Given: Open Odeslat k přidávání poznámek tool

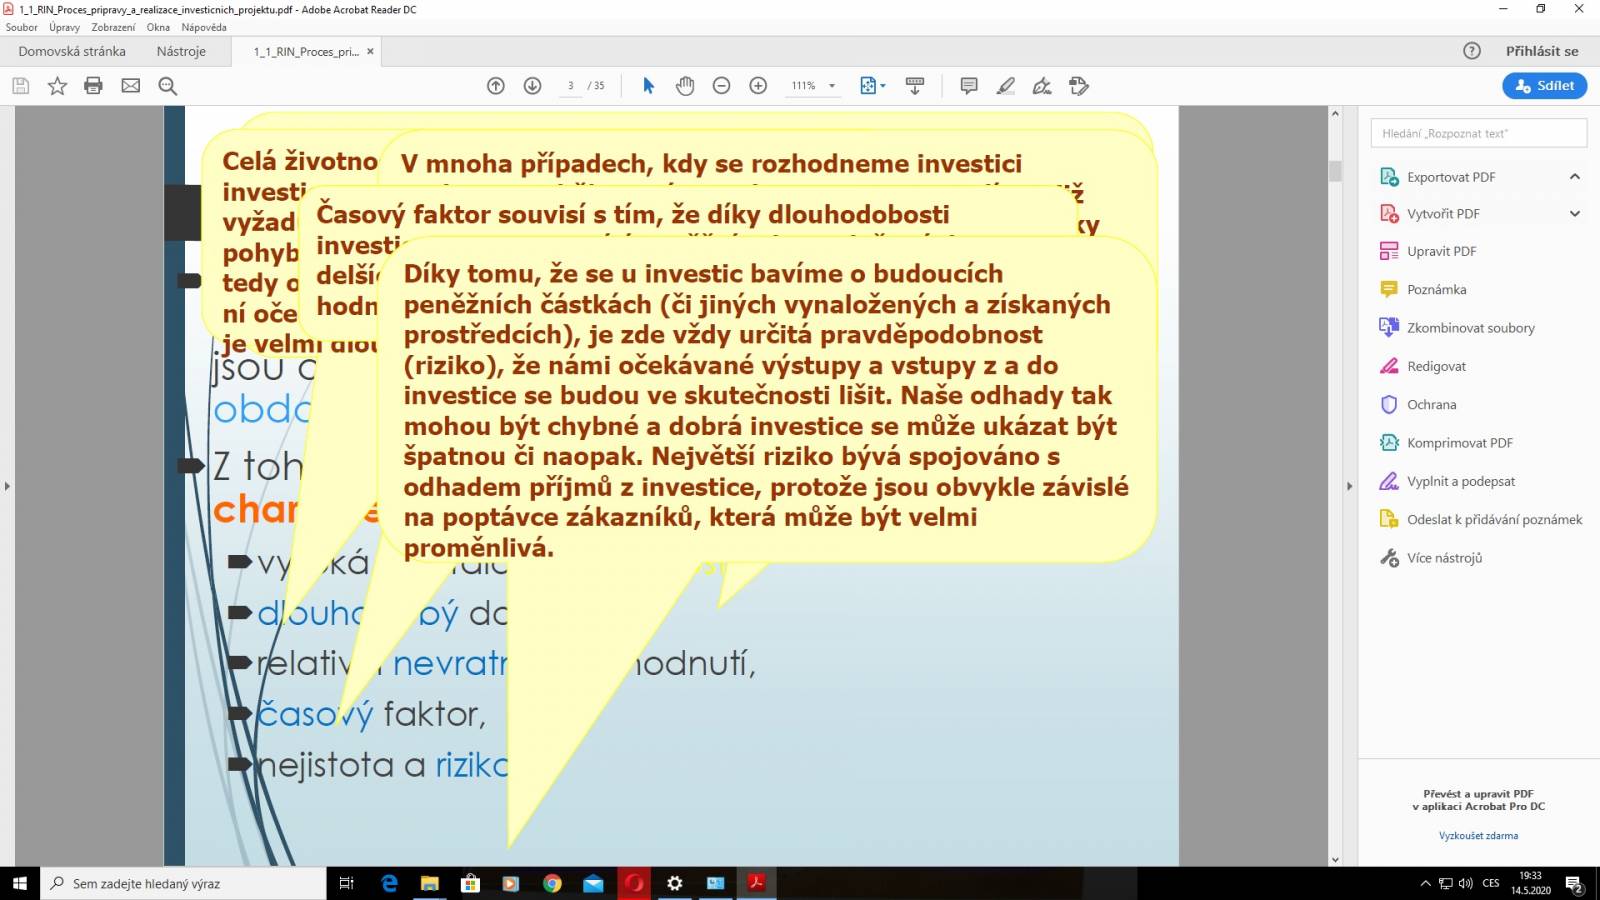Looking at the screenshot, I should click(1494, 520).
